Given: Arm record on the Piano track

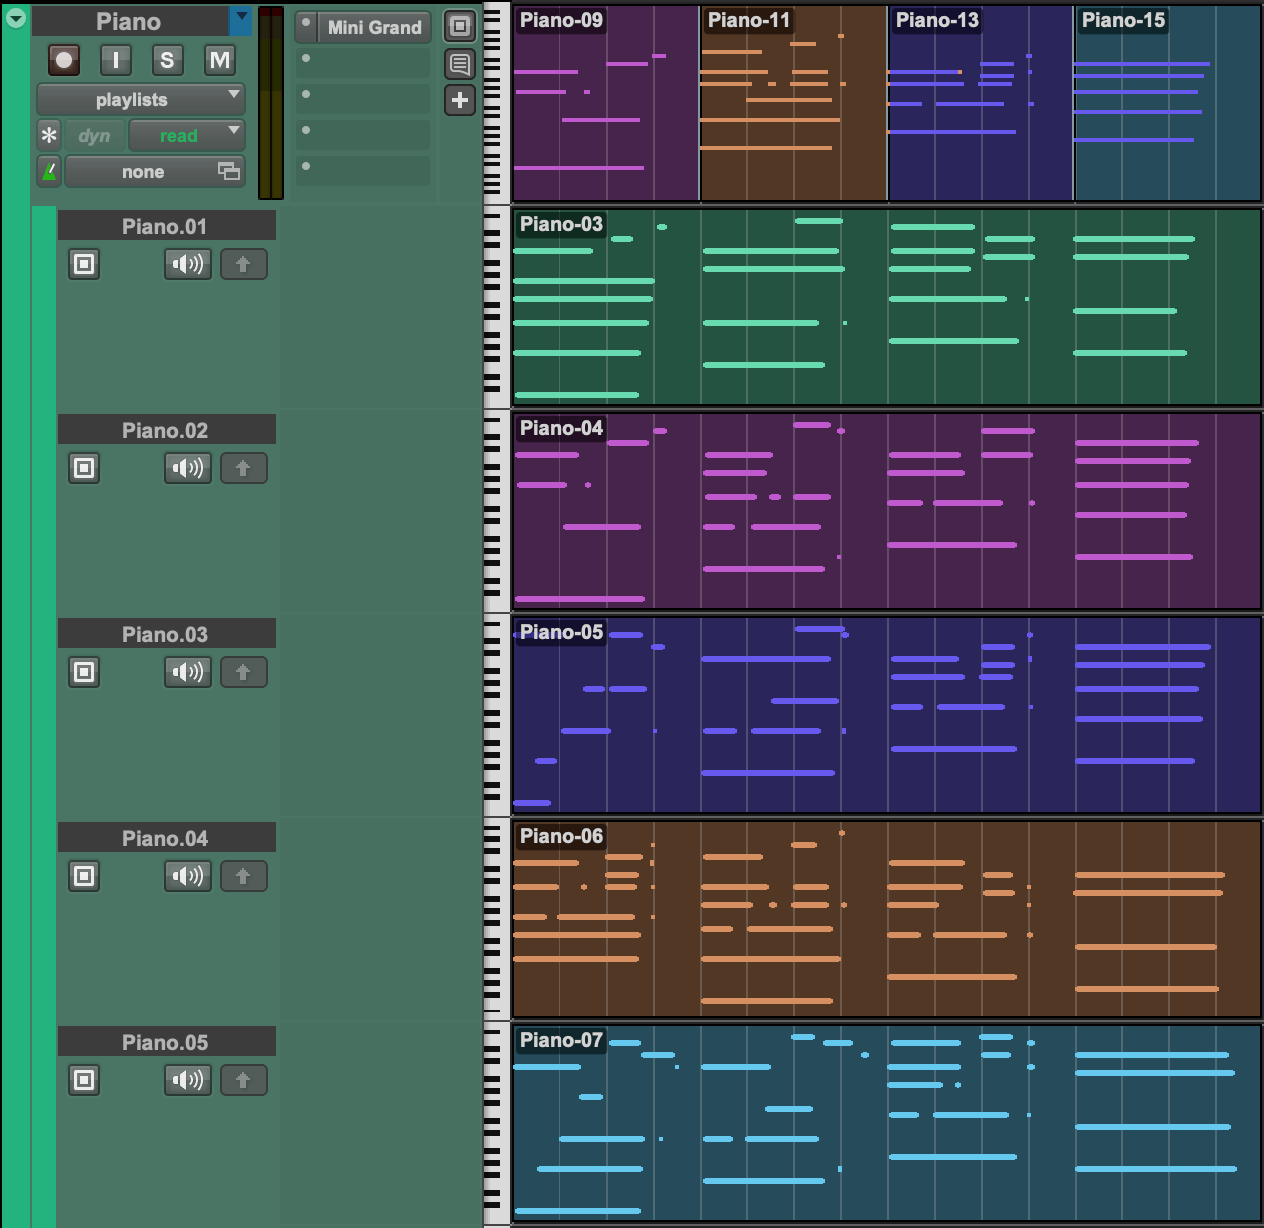Looking at the screenshot, I should (x=64, y=60).
